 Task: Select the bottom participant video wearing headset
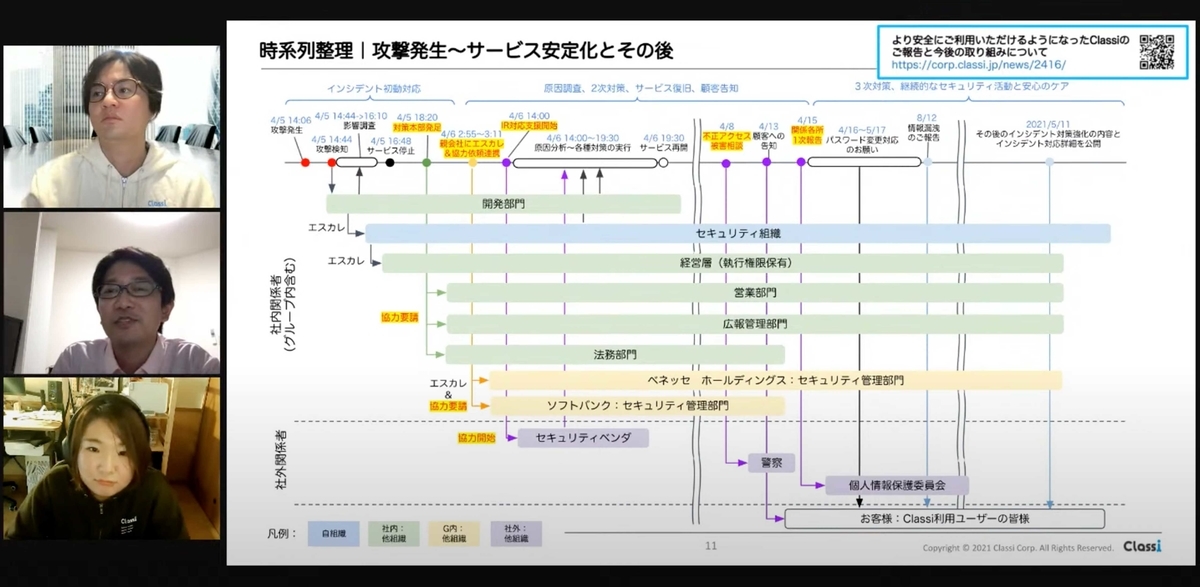tap(111, 458)
